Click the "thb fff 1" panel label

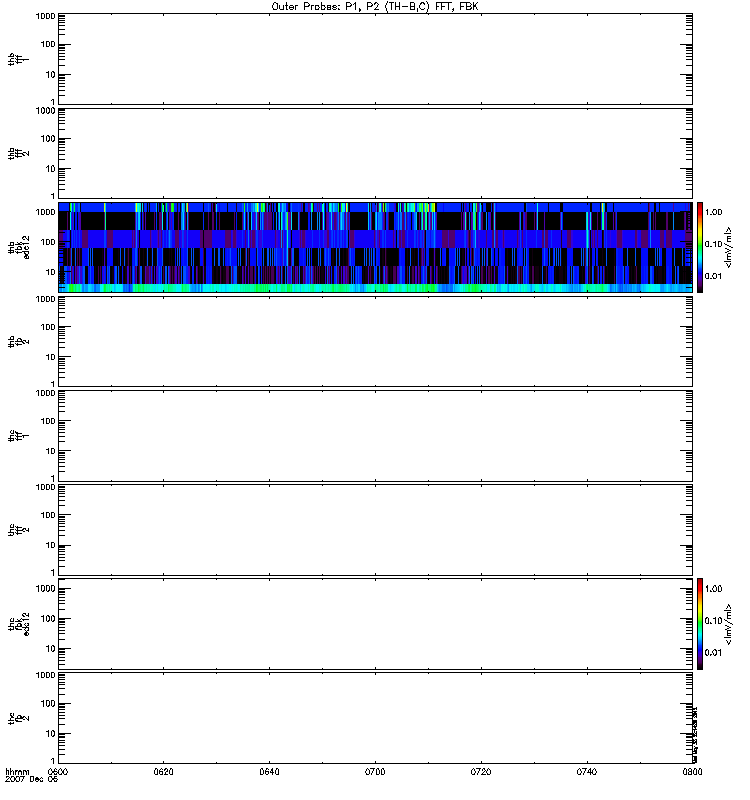pos(18,60)
